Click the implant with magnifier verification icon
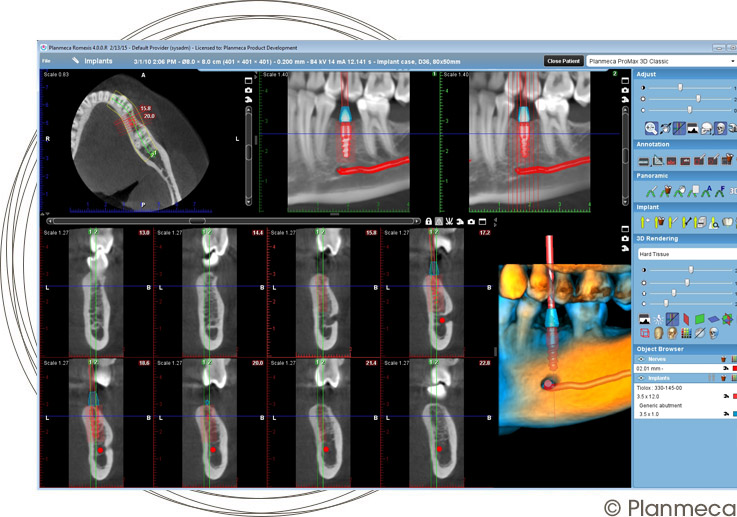Viewport: 737px width, 517px height. 714,223
